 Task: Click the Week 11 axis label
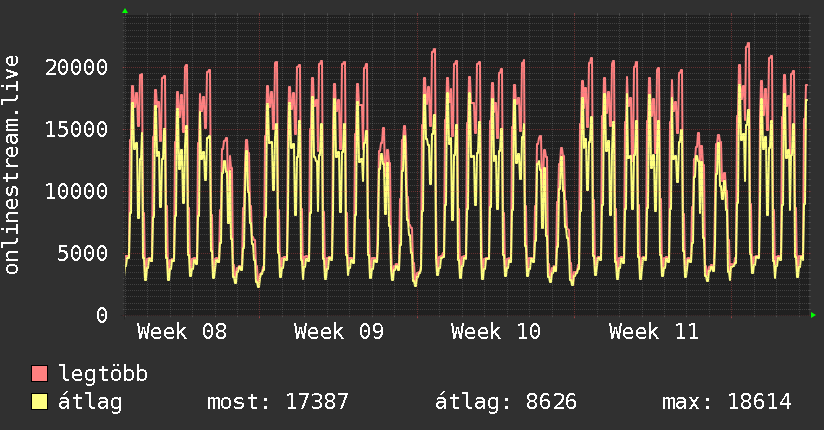click(x=654, y=332)
